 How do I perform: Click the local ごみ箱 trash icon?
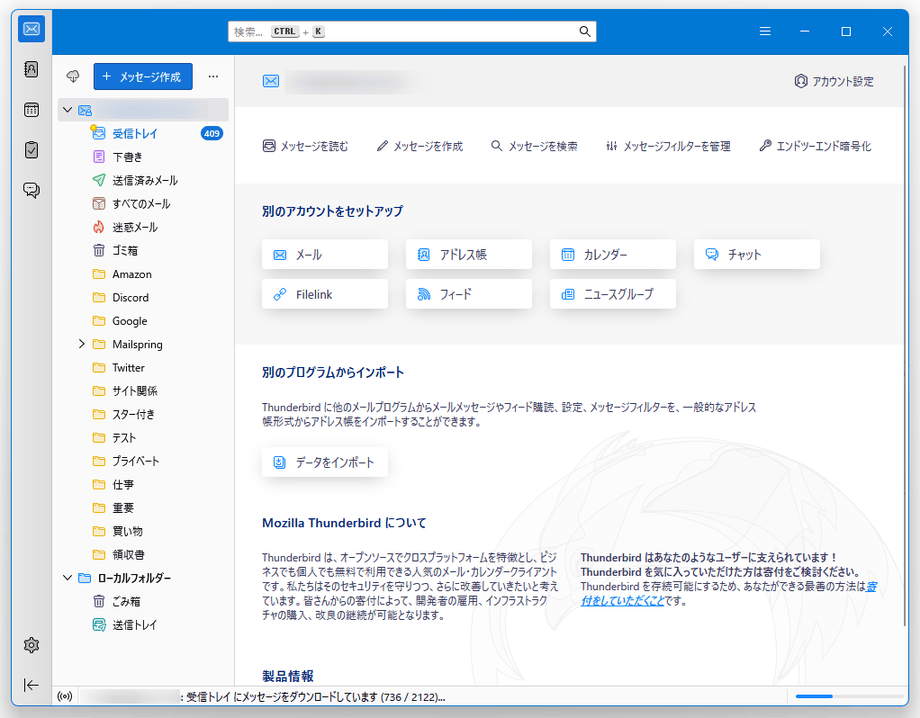[x=99, y=601]
